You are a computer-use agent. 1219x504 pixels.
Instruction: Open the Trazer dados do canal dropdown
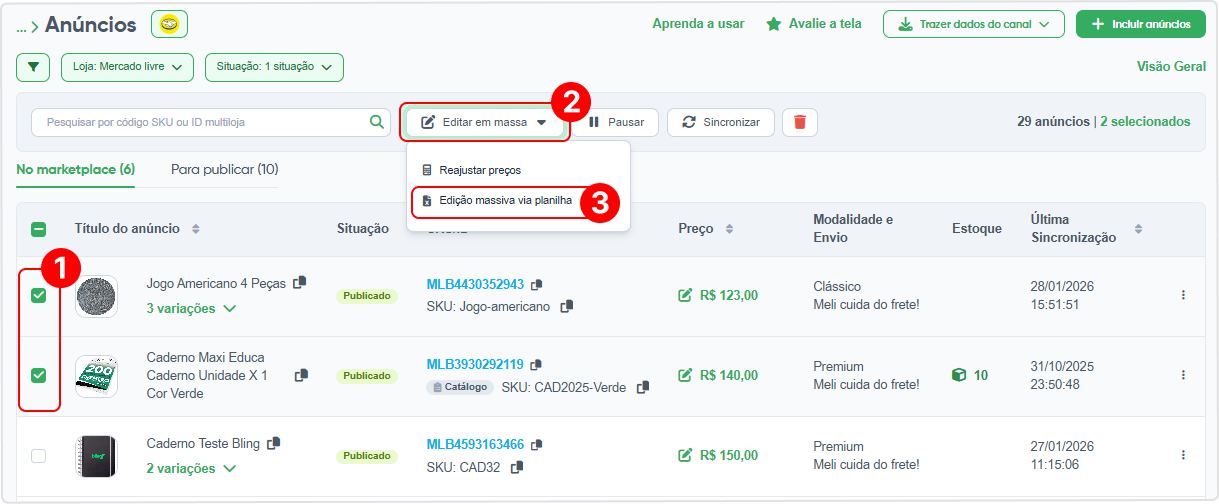pyautogui.click(x=973, y=24)
